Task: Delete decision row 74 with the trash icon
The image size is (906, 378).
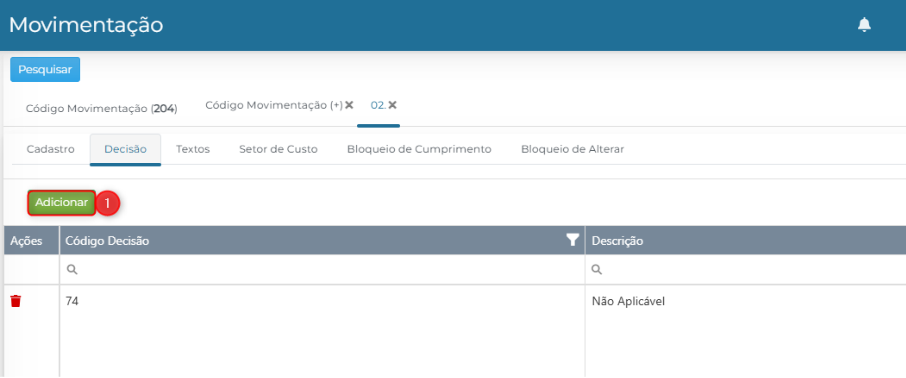Action: click(x=16, y=301)
